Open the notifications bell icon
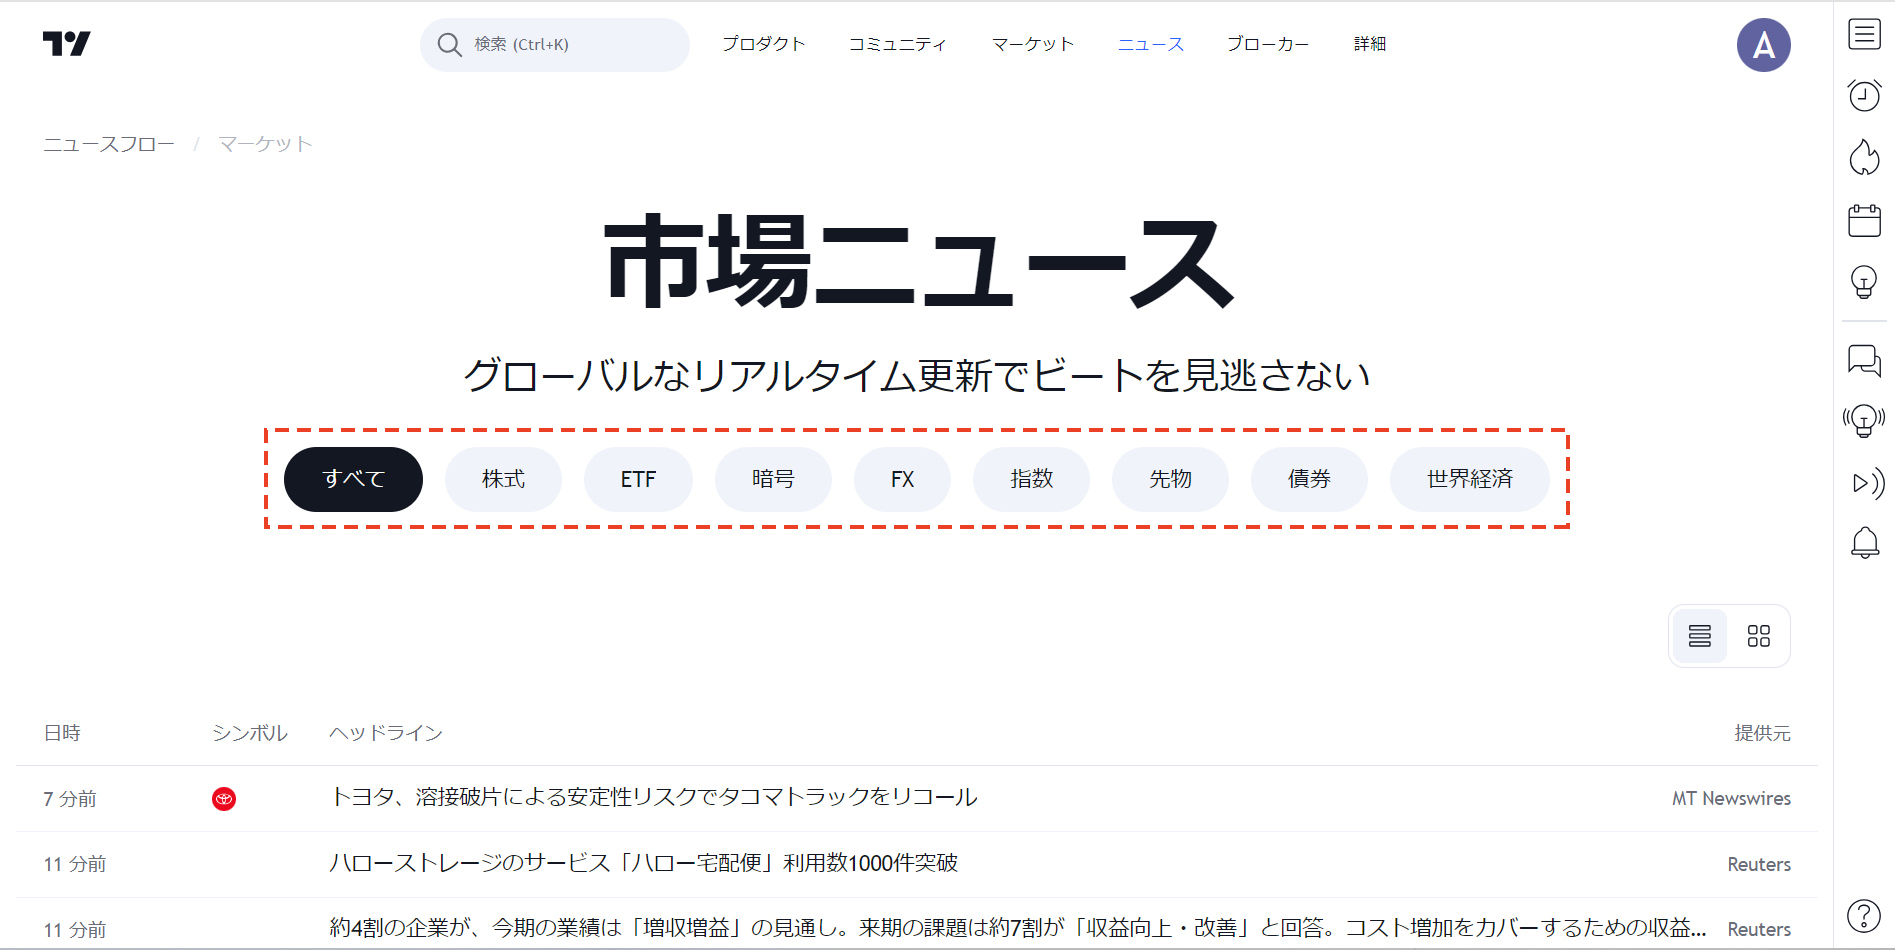Viewport: 1895px width, 950px height. pyautogui.click(x=1864, y=543)
